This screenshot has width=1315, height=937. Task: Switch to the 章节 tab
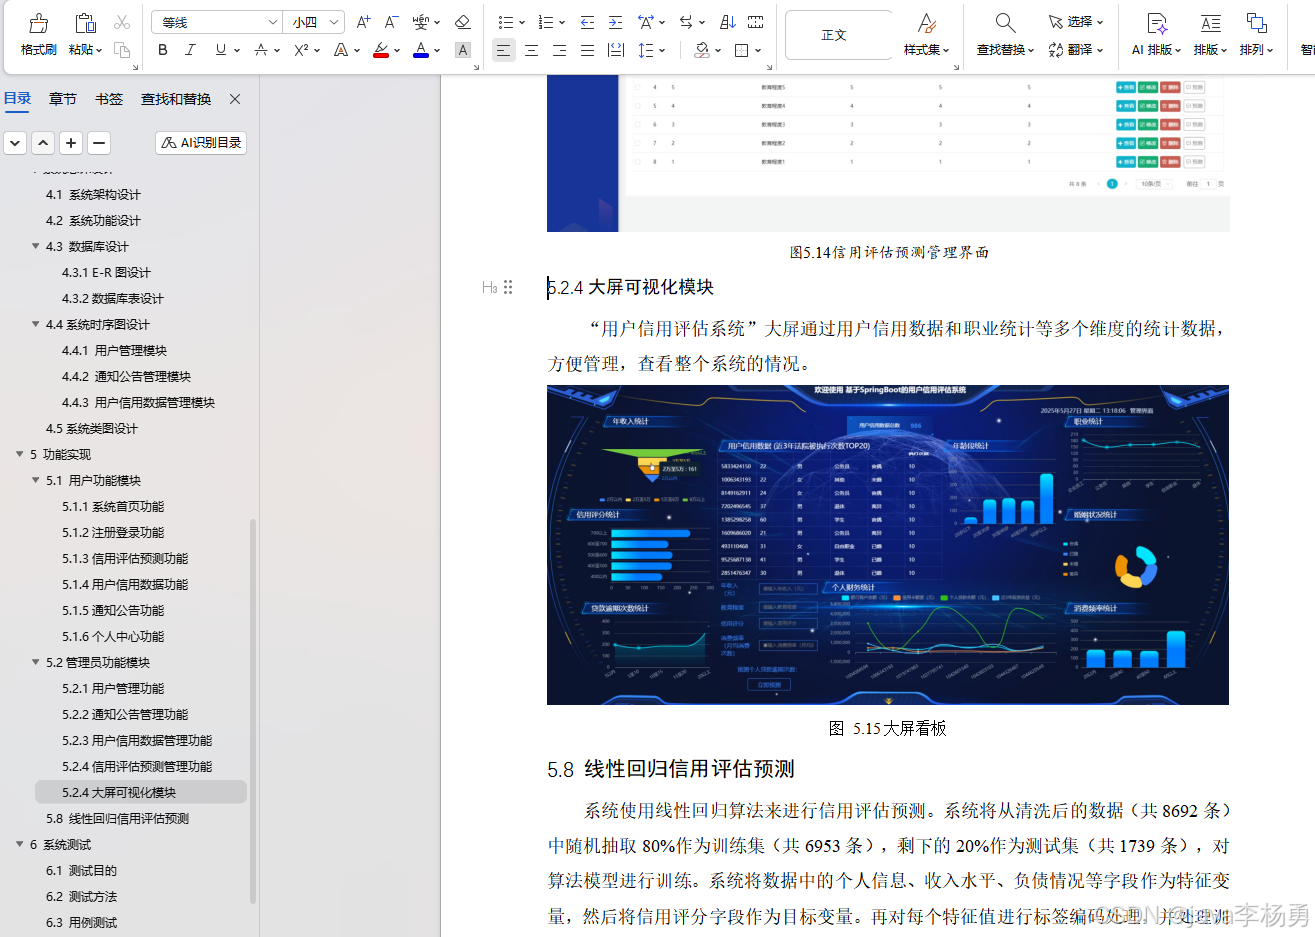pyautogui.click(x=63, y=98)
